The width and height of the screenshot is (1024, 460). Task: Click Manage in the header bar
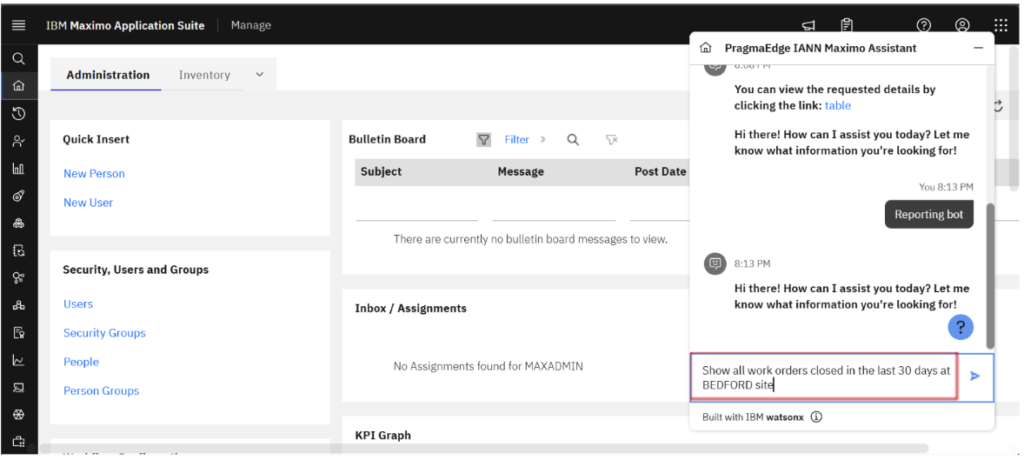pos(251,25)
